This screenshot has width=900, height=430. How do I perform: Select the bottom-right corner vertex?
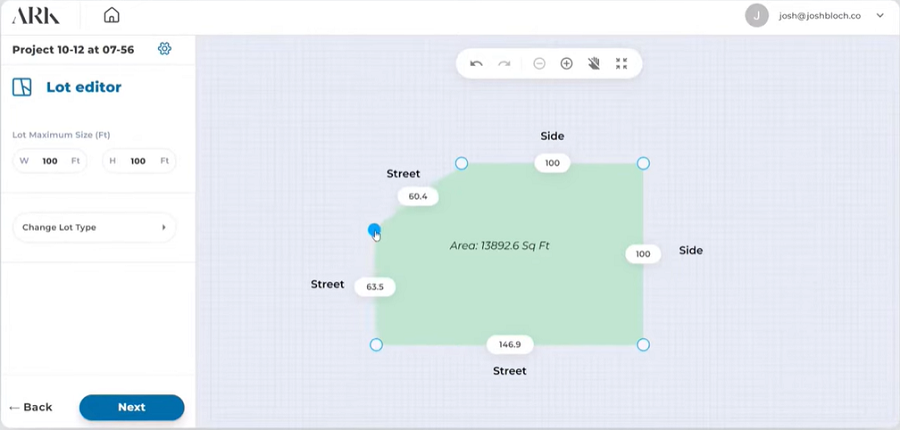point(643,344)
